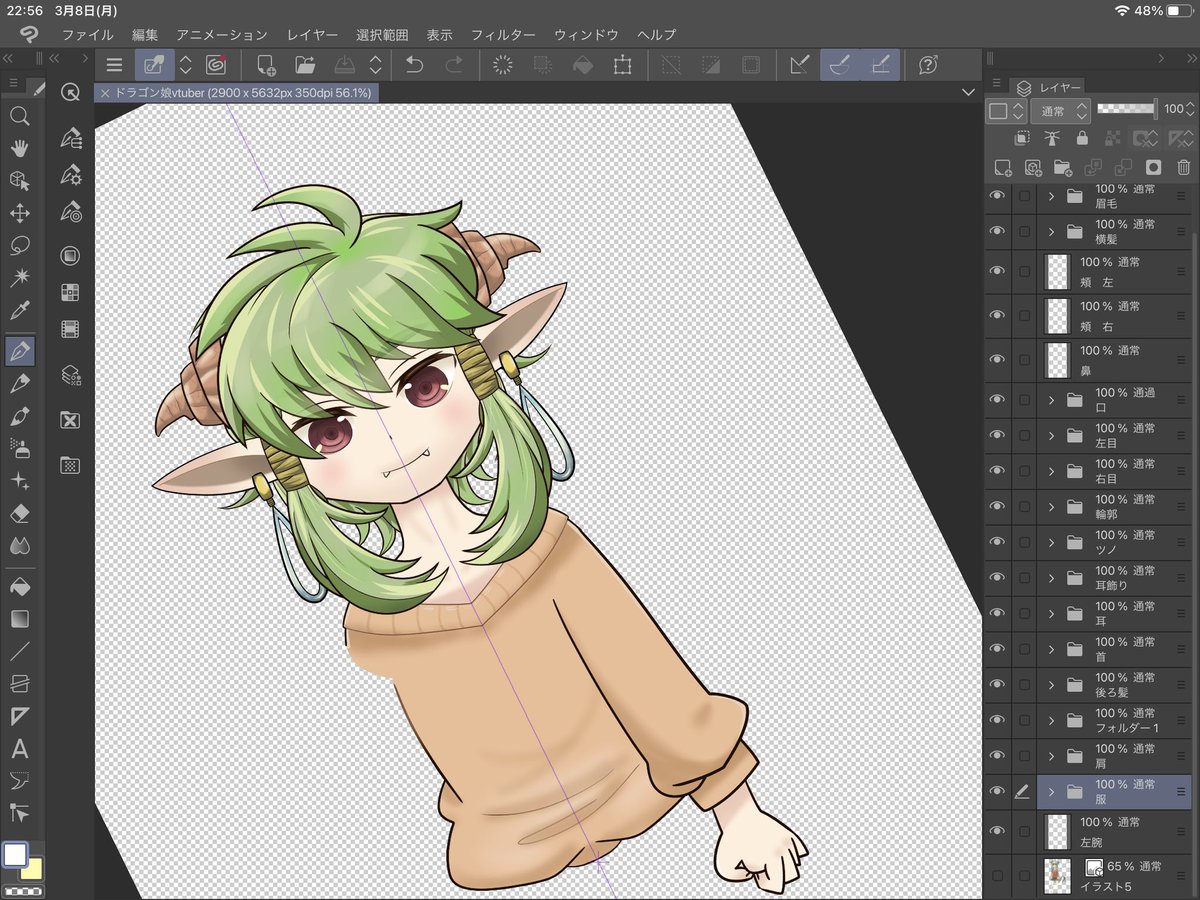Open the help question mark icon
1200x900 pixels.
point(928,65)
